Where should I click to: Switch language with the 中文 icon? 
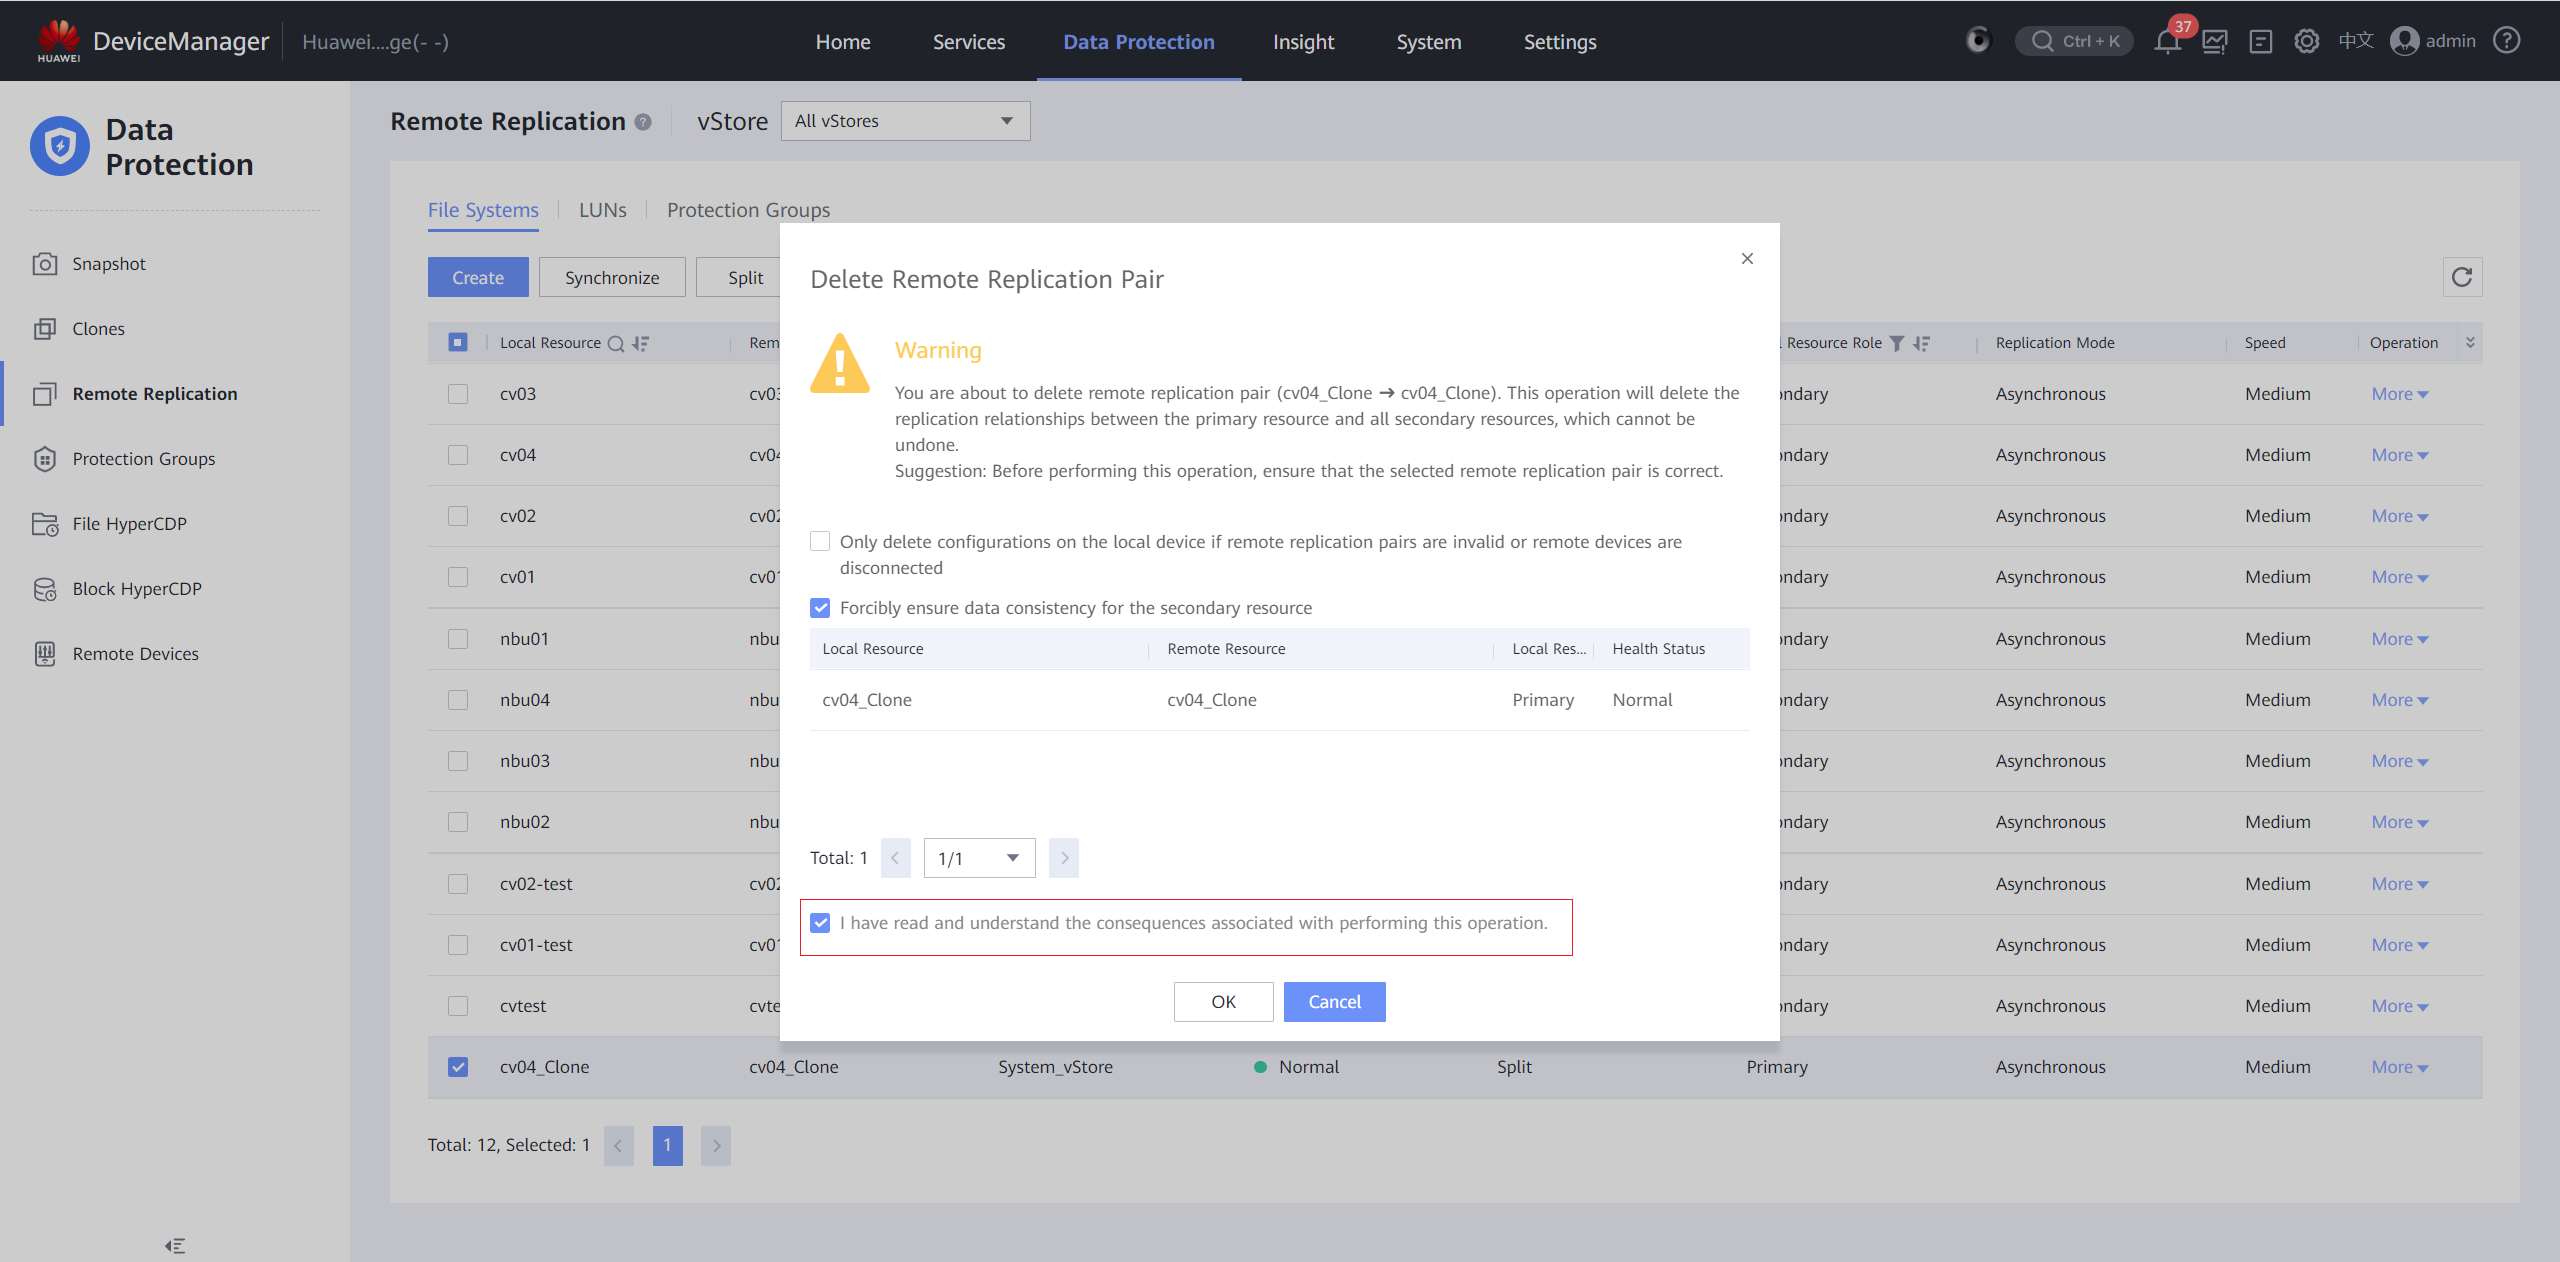(2356, 41)
